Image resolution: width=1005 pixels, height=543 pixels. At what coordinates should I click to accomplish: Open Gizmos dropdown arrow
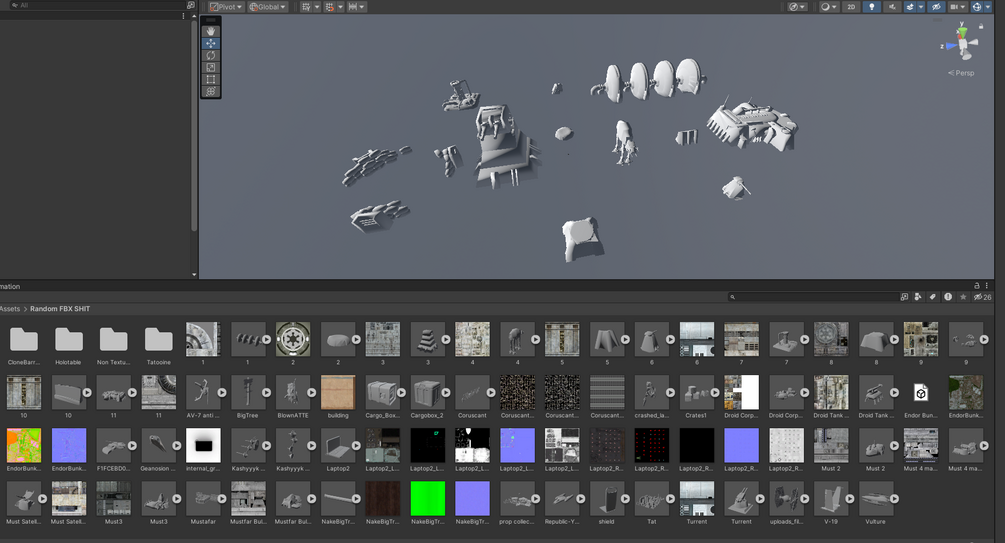click(x=988, y=7)
